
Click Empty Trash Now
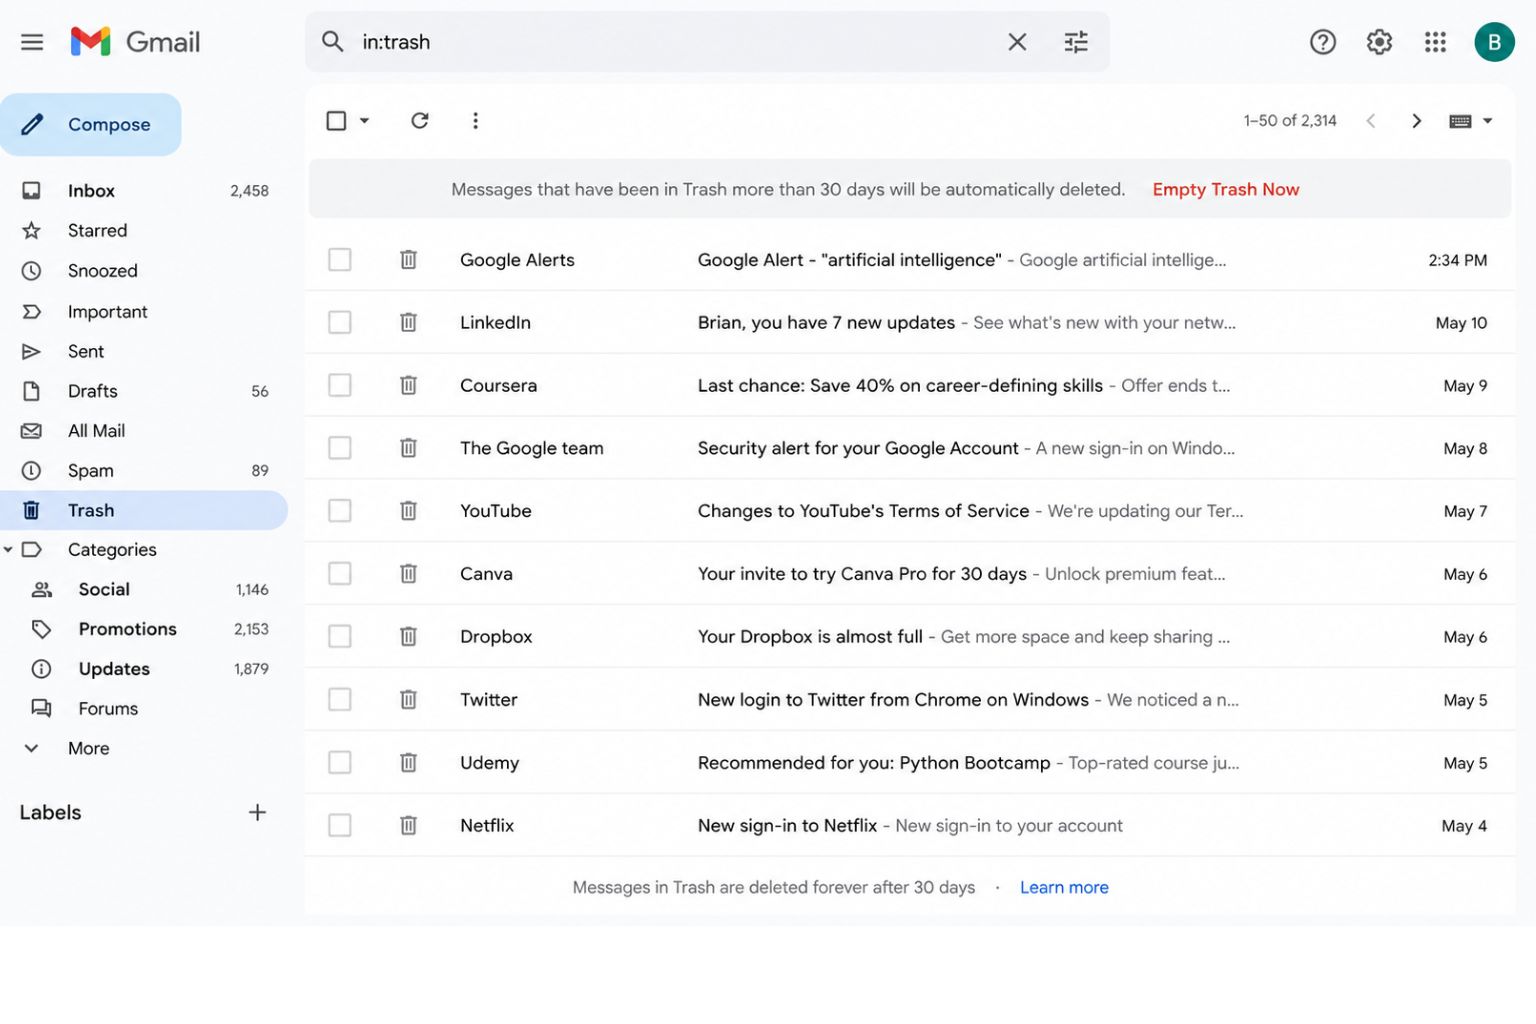click(1225, 190)
